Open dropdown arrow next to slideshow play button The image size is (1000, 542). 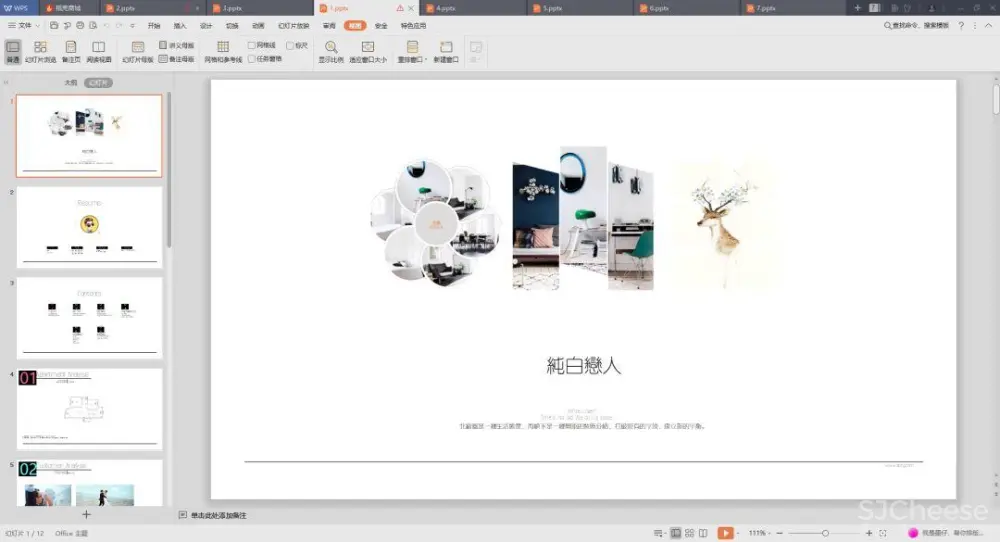coord(738,533)
